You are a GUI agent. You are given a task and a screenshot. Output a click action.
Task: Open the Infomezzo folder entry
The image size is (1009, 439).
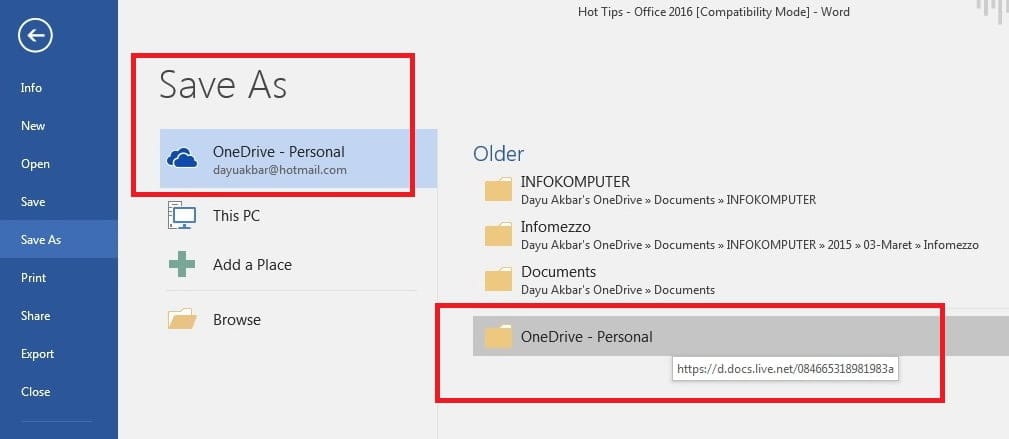coord(741,236)
